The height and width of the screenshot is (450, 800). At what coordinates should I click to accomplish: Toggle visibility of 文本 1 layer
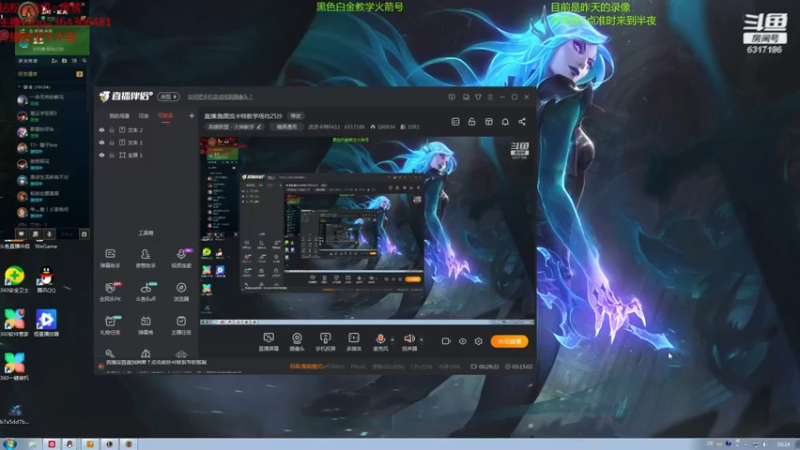pyautogui.click(x=102, y=142)
